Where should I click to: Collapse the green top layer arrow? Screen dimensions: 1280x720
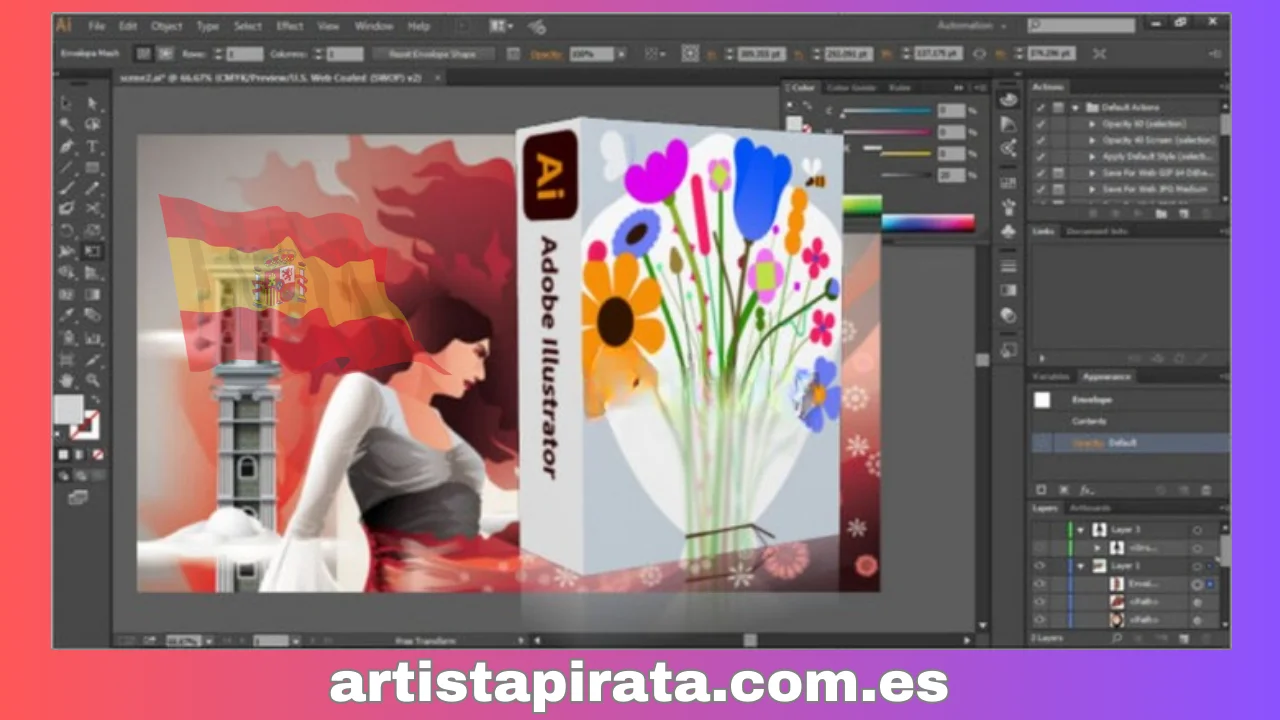tap(1081, 530)
